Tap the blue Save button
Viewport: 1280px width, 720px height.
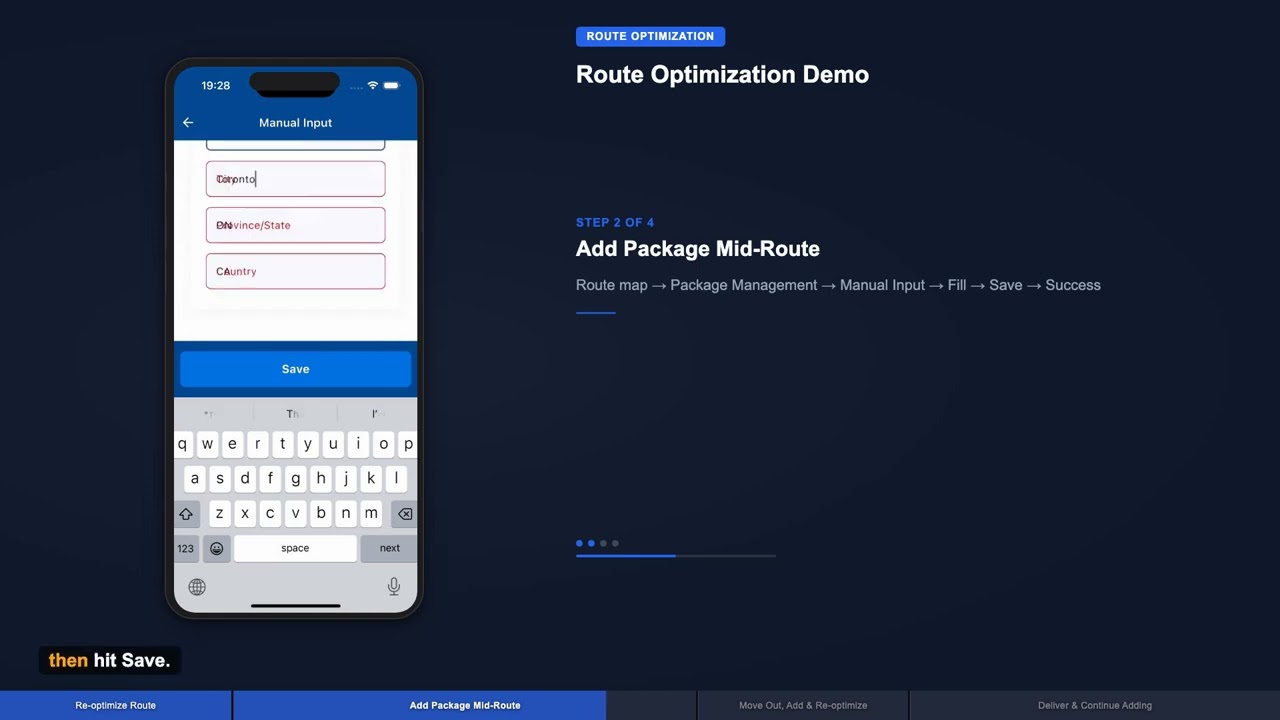point(295,369)
